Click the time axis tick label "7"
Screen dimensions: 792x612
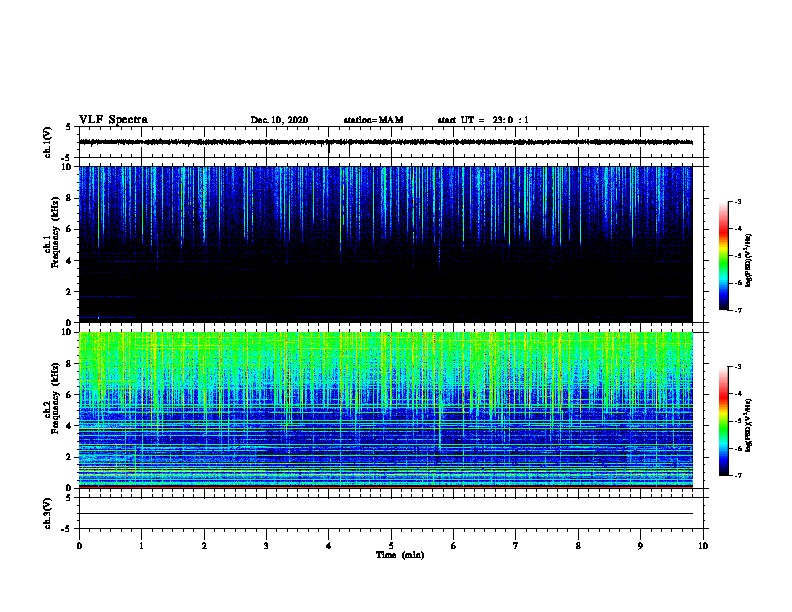click(516, 546)
